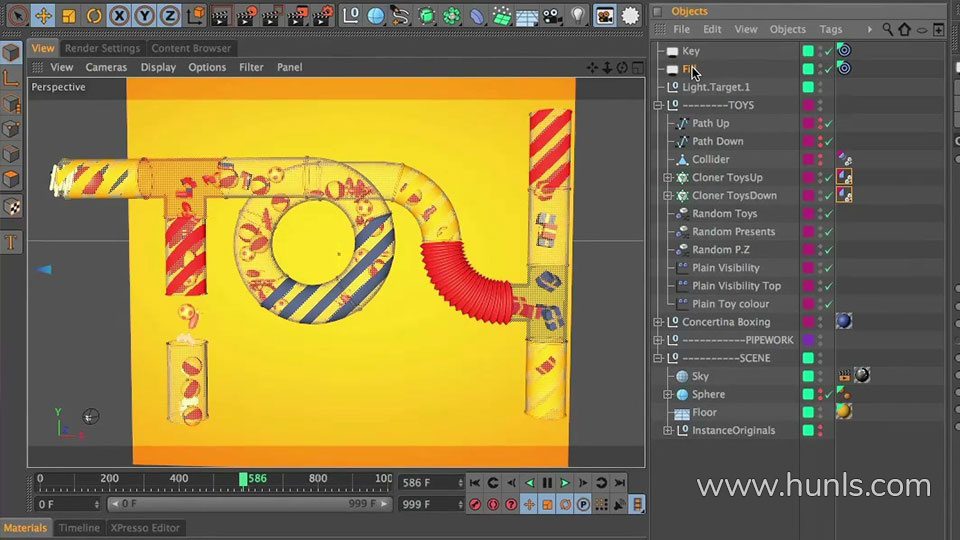This screenshot has height=540, width=960.
Task: Toggle enable checkmark for Key light
Action: coord(828,51)
